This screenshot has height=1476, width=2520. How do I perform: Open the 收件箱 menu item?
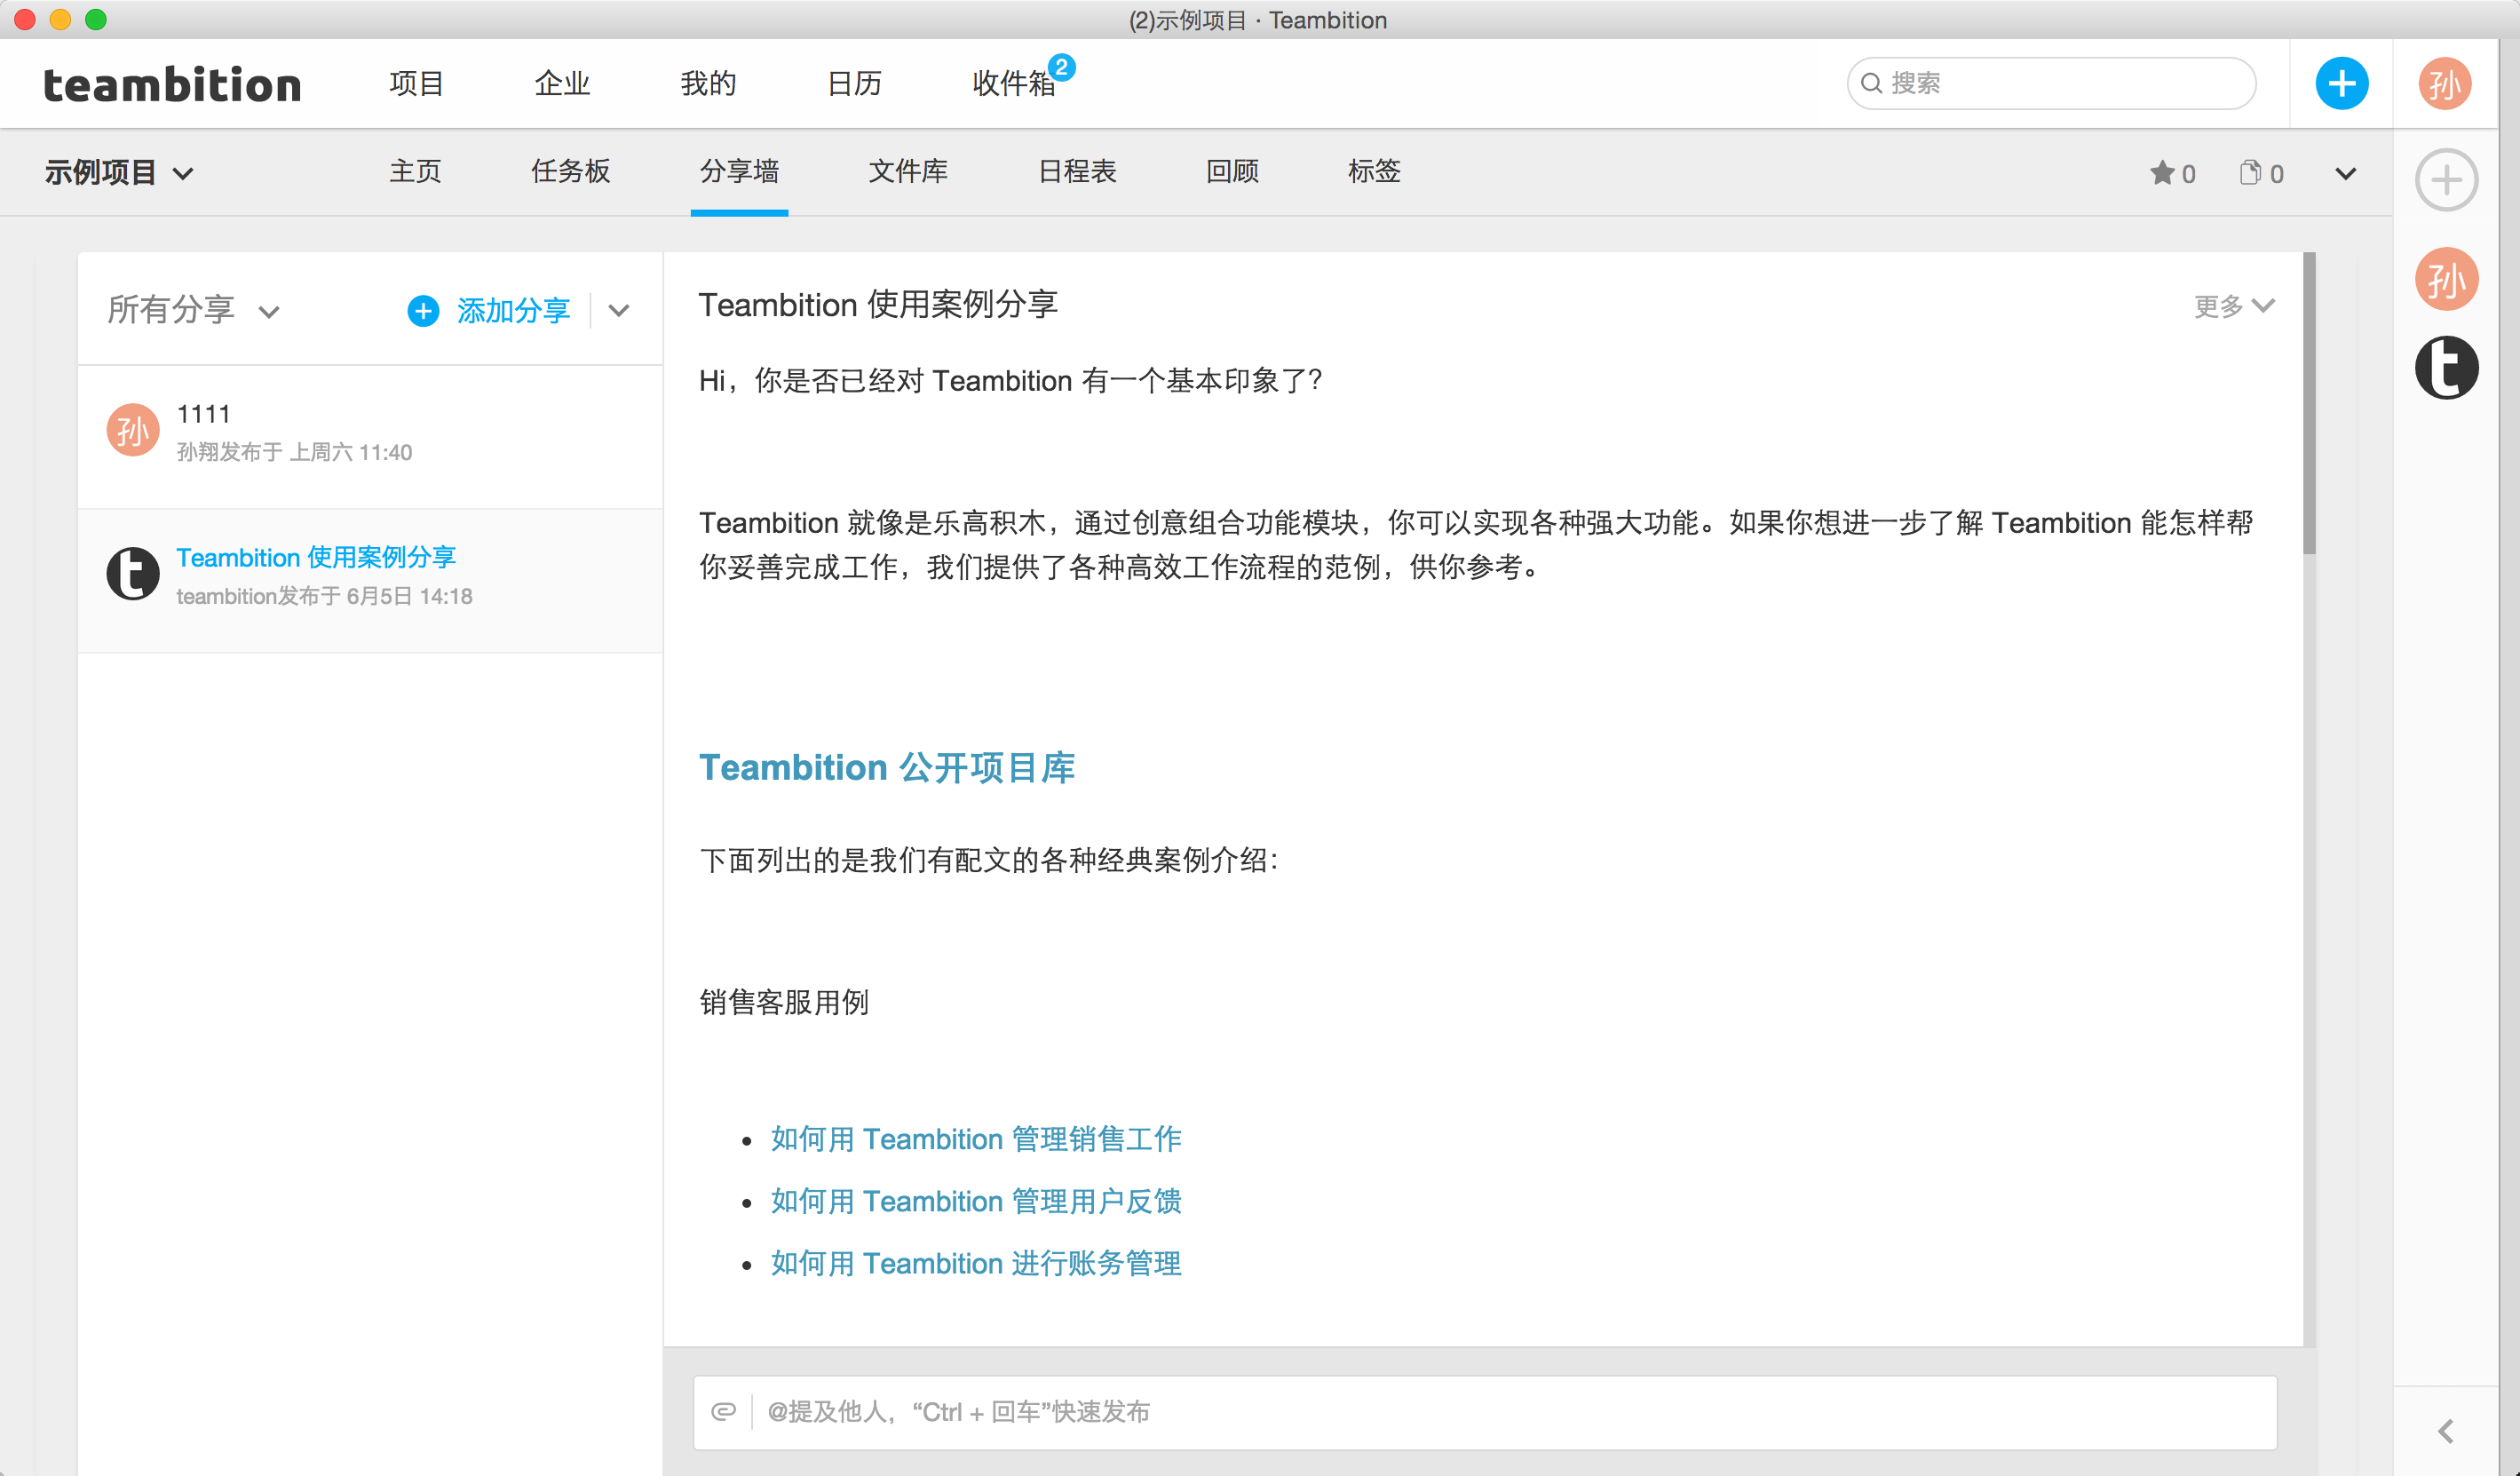coord(1013,84)
